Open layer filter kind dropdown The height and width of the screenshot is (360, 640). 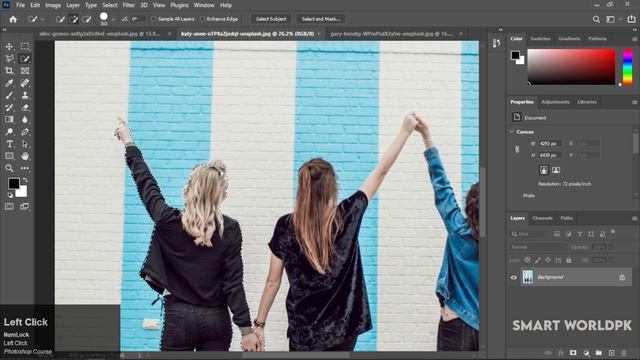pos(529,234)
